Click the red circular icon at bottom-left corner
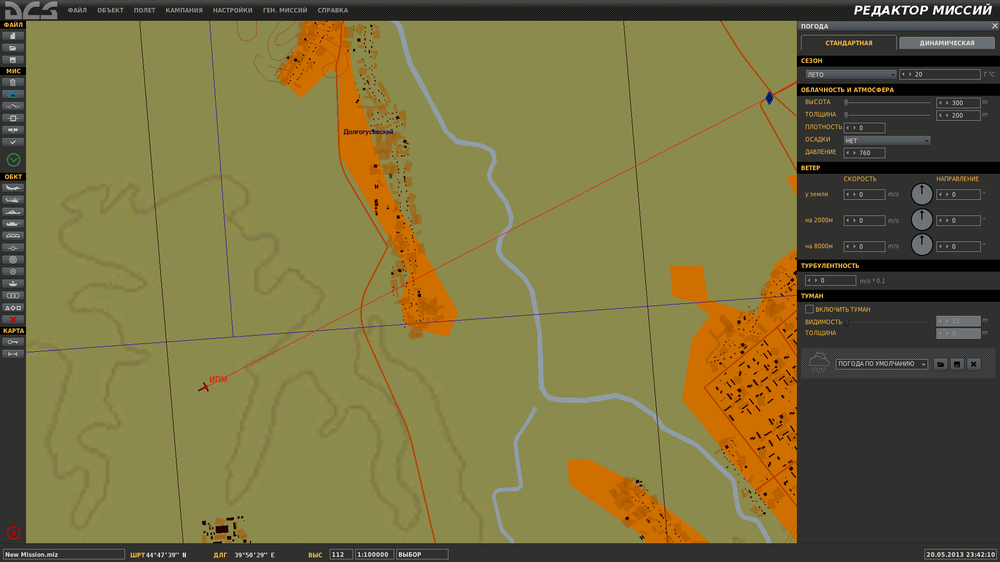Screen dimensions: 1000x562 point(13,533)
